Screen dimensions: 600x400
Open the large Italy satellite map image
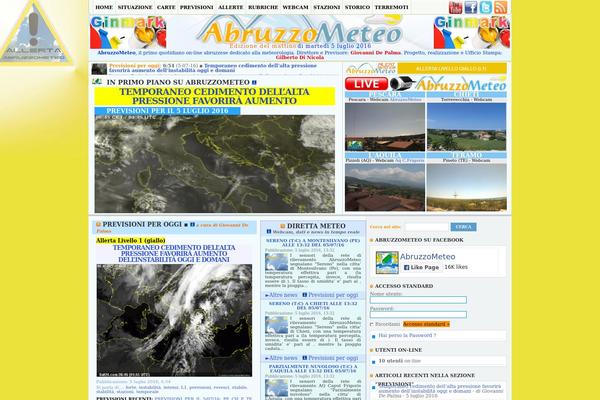[x=215, y=164]
